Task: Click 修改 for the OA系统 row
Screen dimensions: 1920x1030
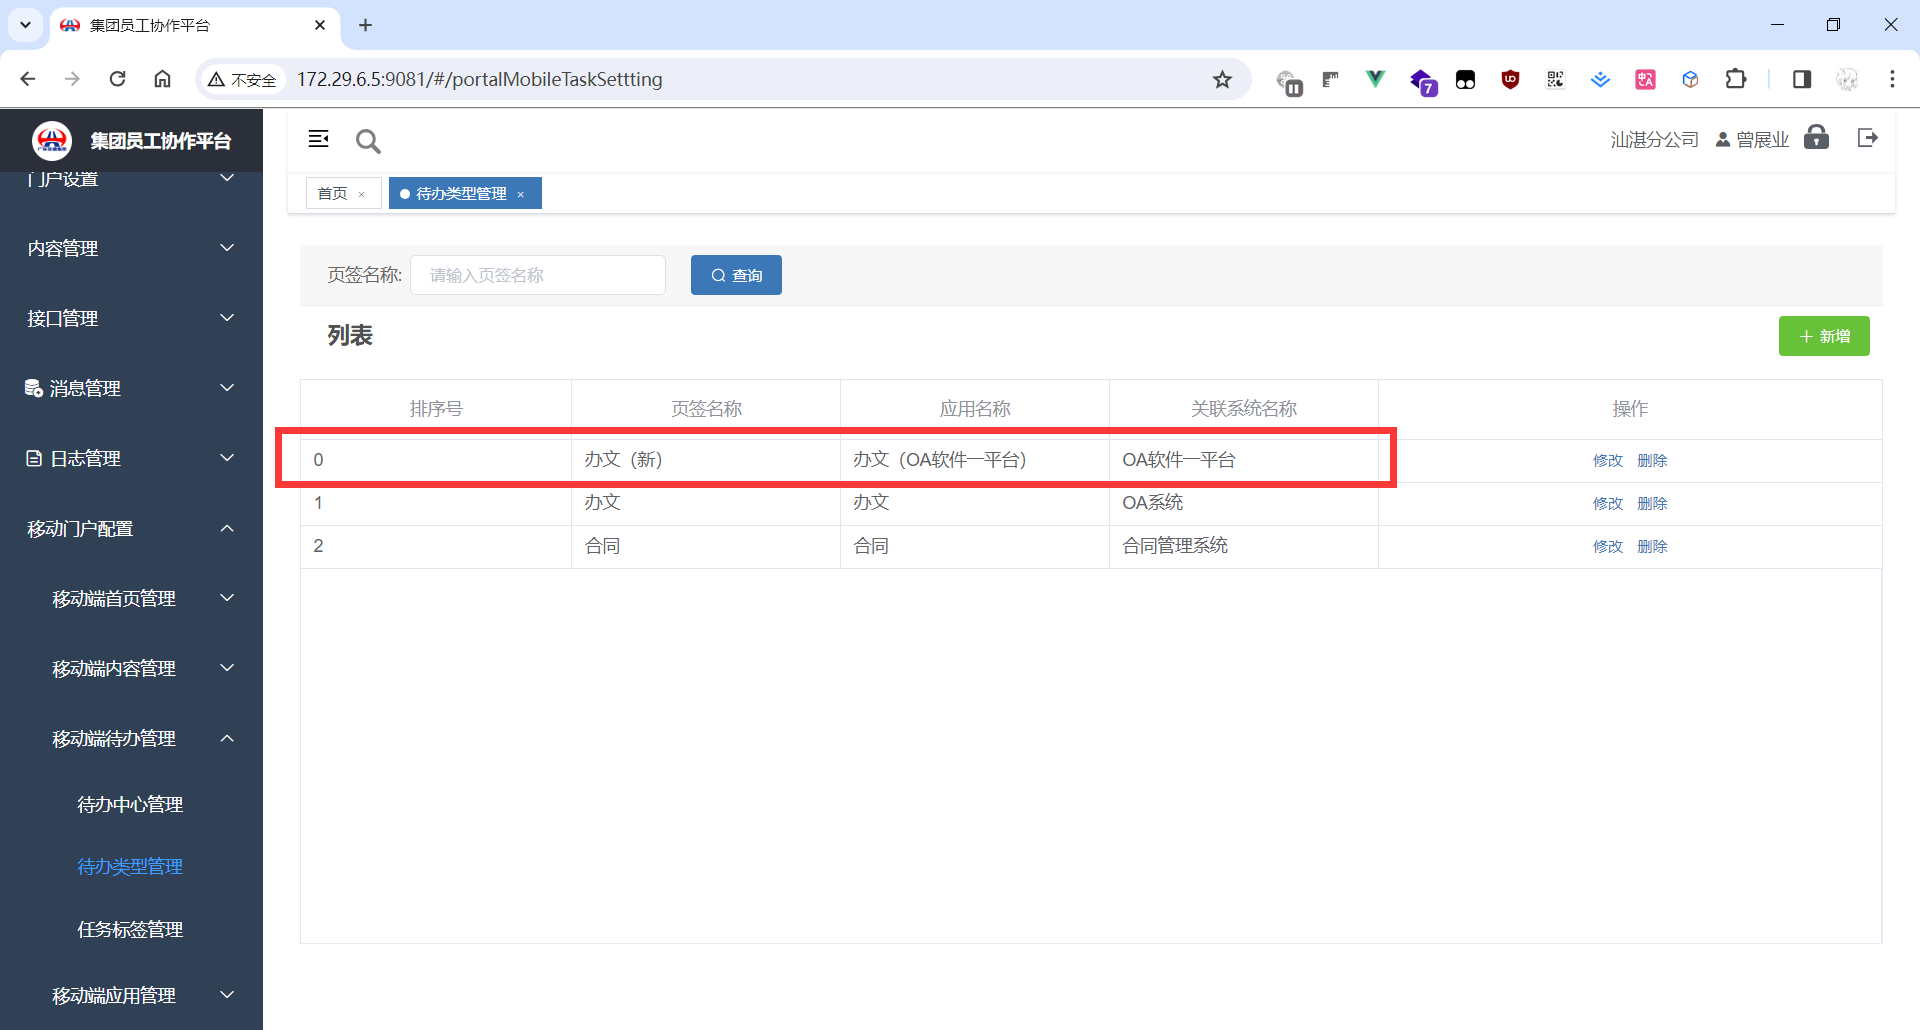Action: click(x=1608, y=503)
